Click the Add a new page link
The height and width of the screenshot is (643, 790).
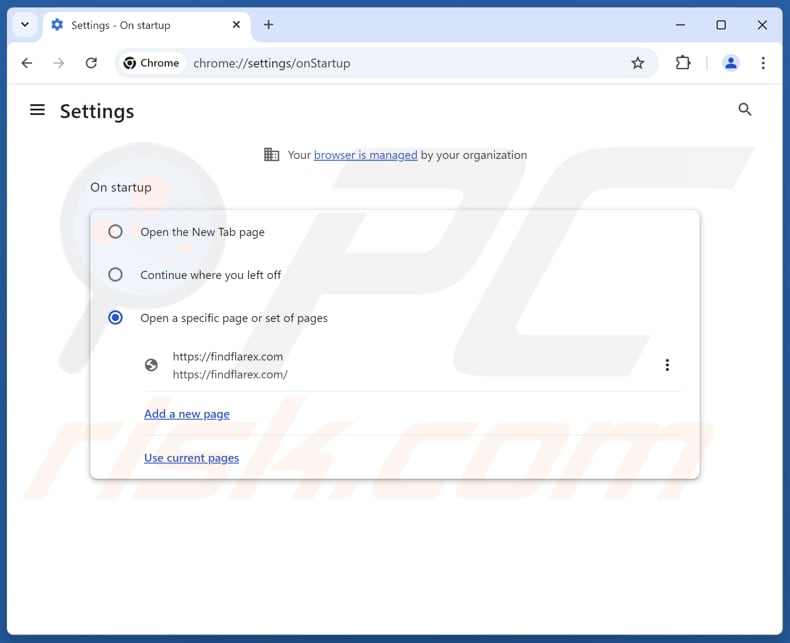(187, 414)
